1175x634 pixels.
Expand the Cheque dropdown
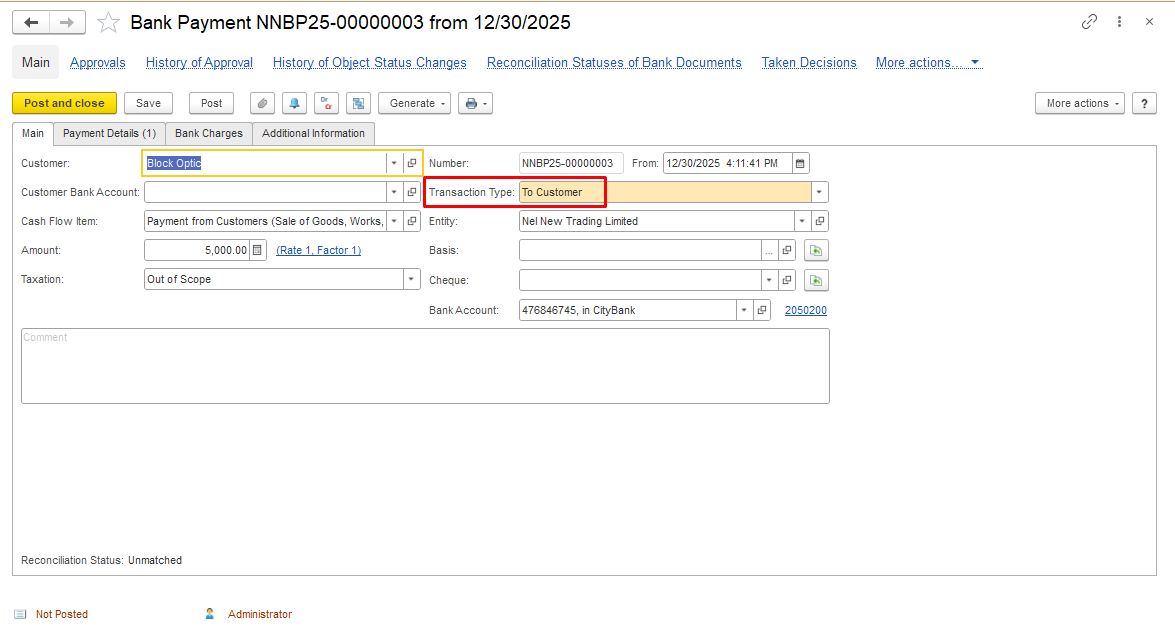[769, 280]
